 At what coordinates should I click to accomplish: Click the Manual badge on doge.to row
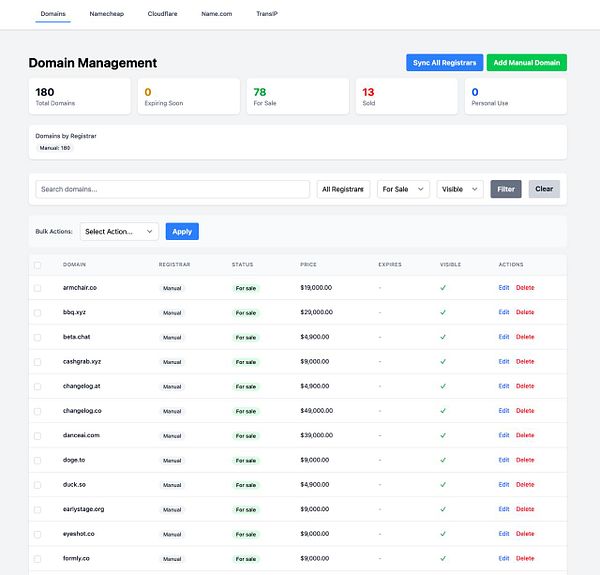(172, 461)
